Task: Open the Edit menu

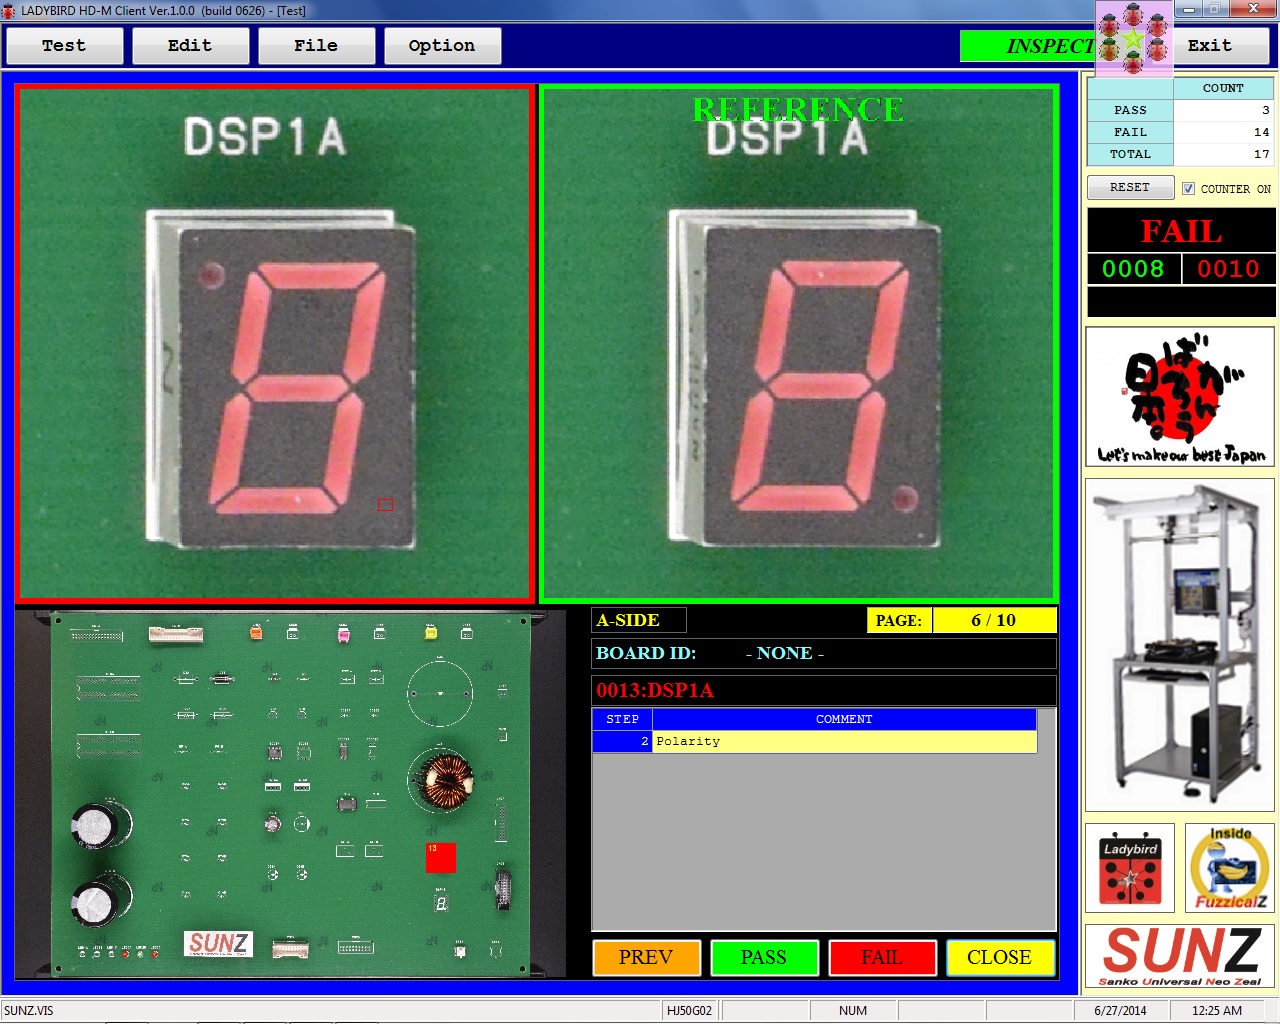Action: click(190, 46)
